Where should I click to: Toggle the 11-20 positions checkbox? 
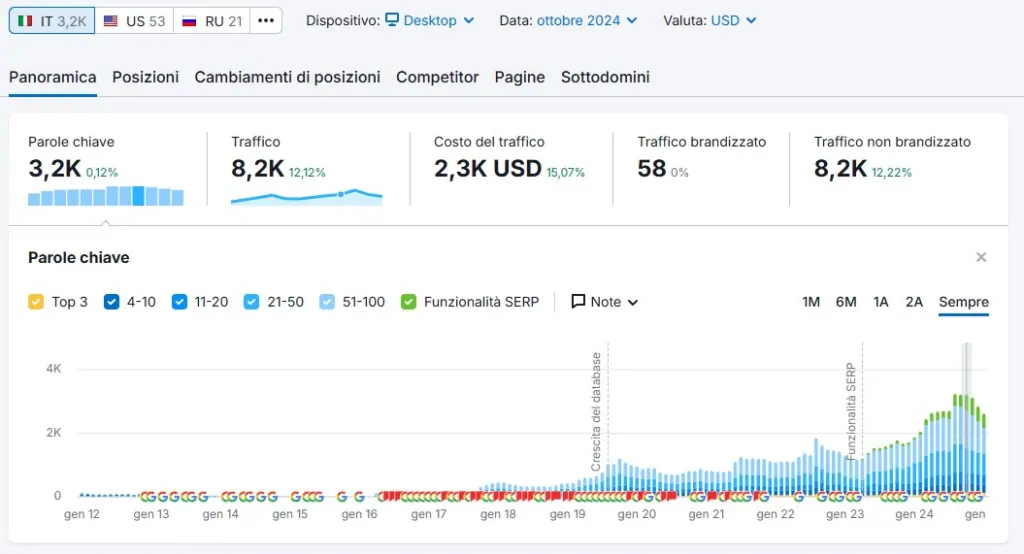tap(180, 302)
